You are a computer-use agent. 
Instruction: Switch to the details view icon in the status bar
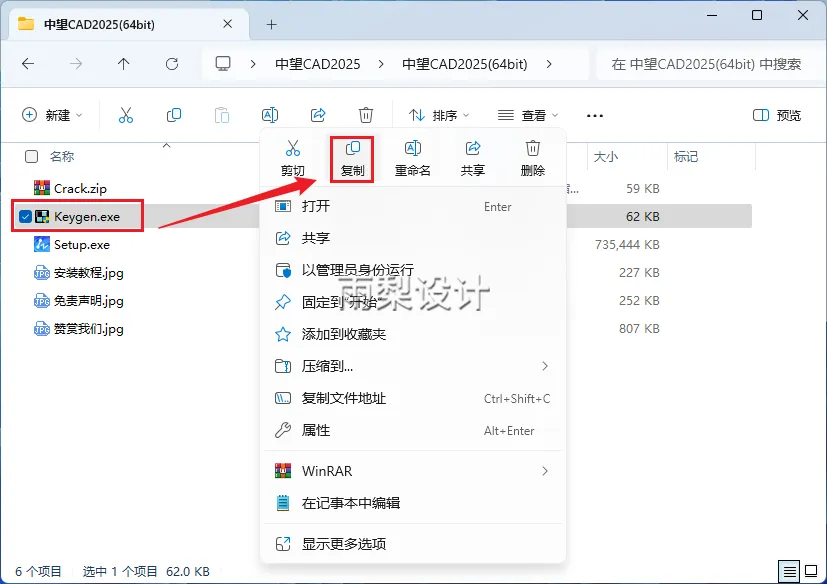[789, 571]
